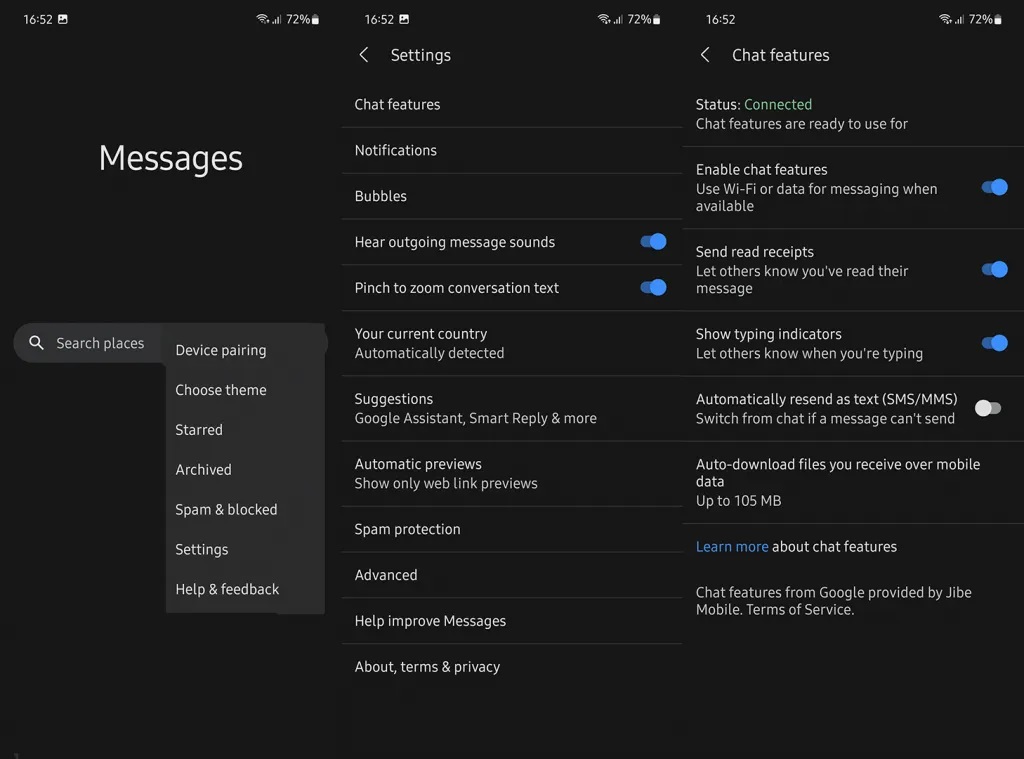The height and width of the screenshot is (759, 1024).
Task: Tap the 72% battery text on Messages screen
Action: [x=298, y=20]
